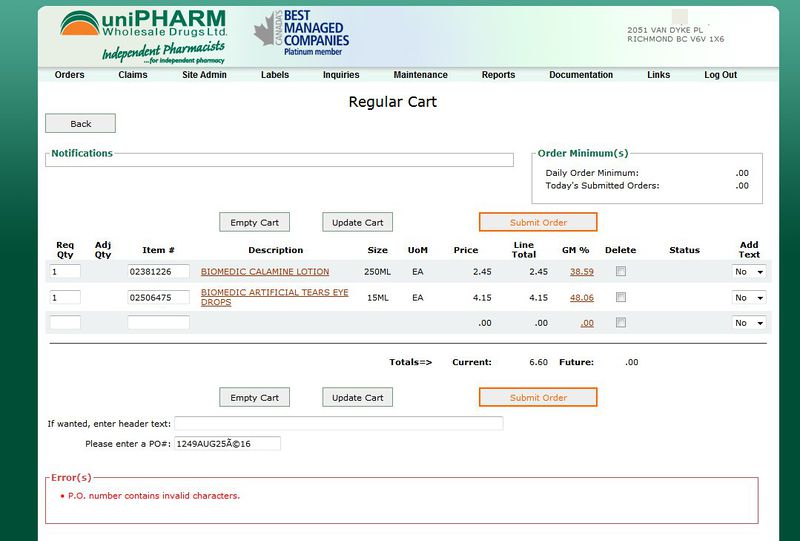Open the Inquiries menu

pyautogui.click(x=341, y=75)
